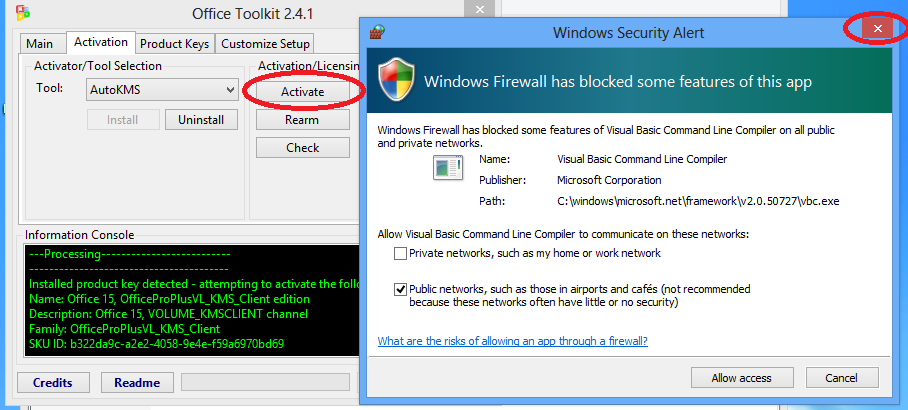Image resolution: width=908 pixels, height=410 pixels.
Task: Uncheck the Public networks checkbox
Action: click(x=401, y=289)
